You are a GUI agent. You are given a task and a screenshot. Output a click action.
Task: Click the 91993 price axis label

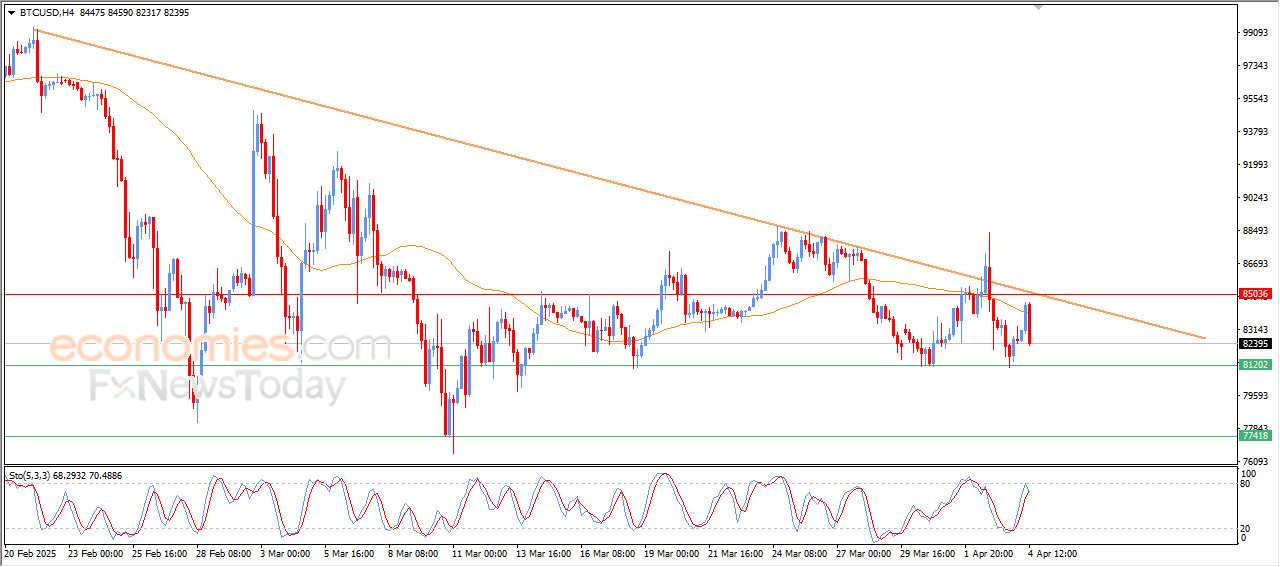(1255, 164)
